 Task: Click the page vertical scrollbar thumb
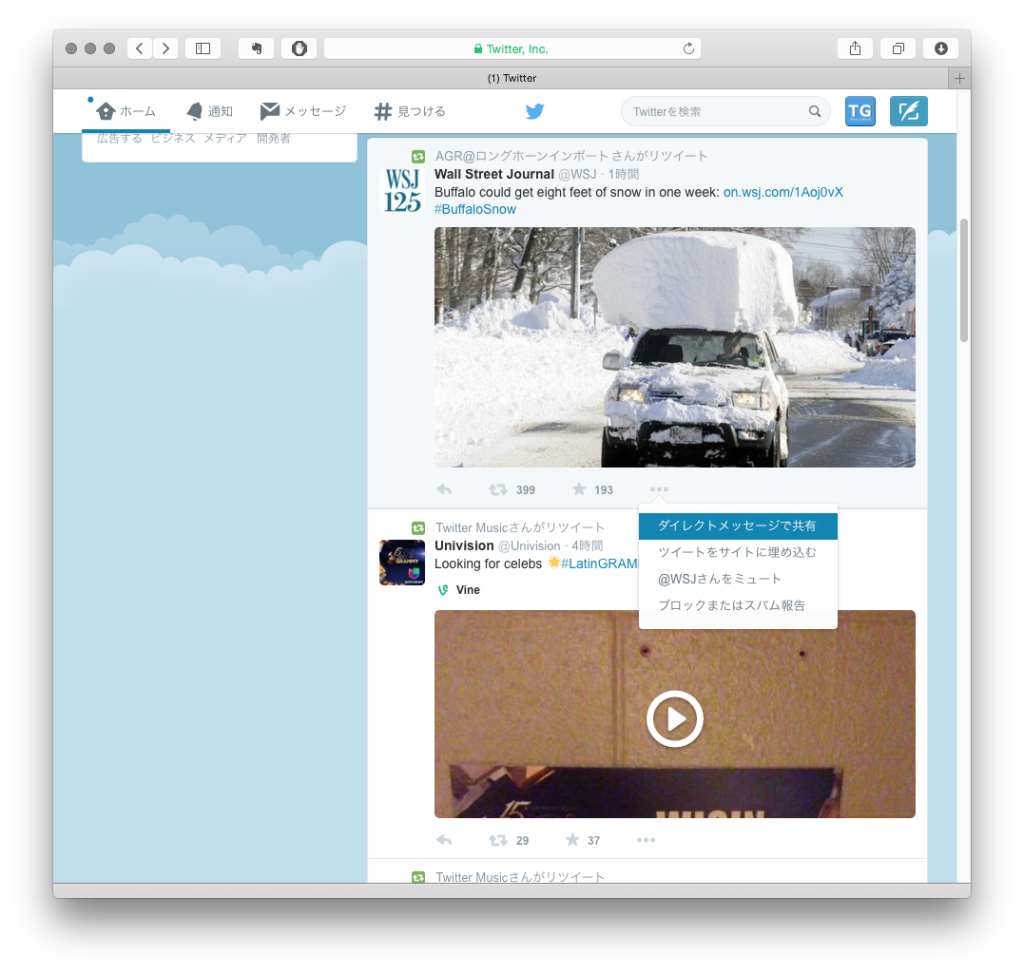[963, 280]
